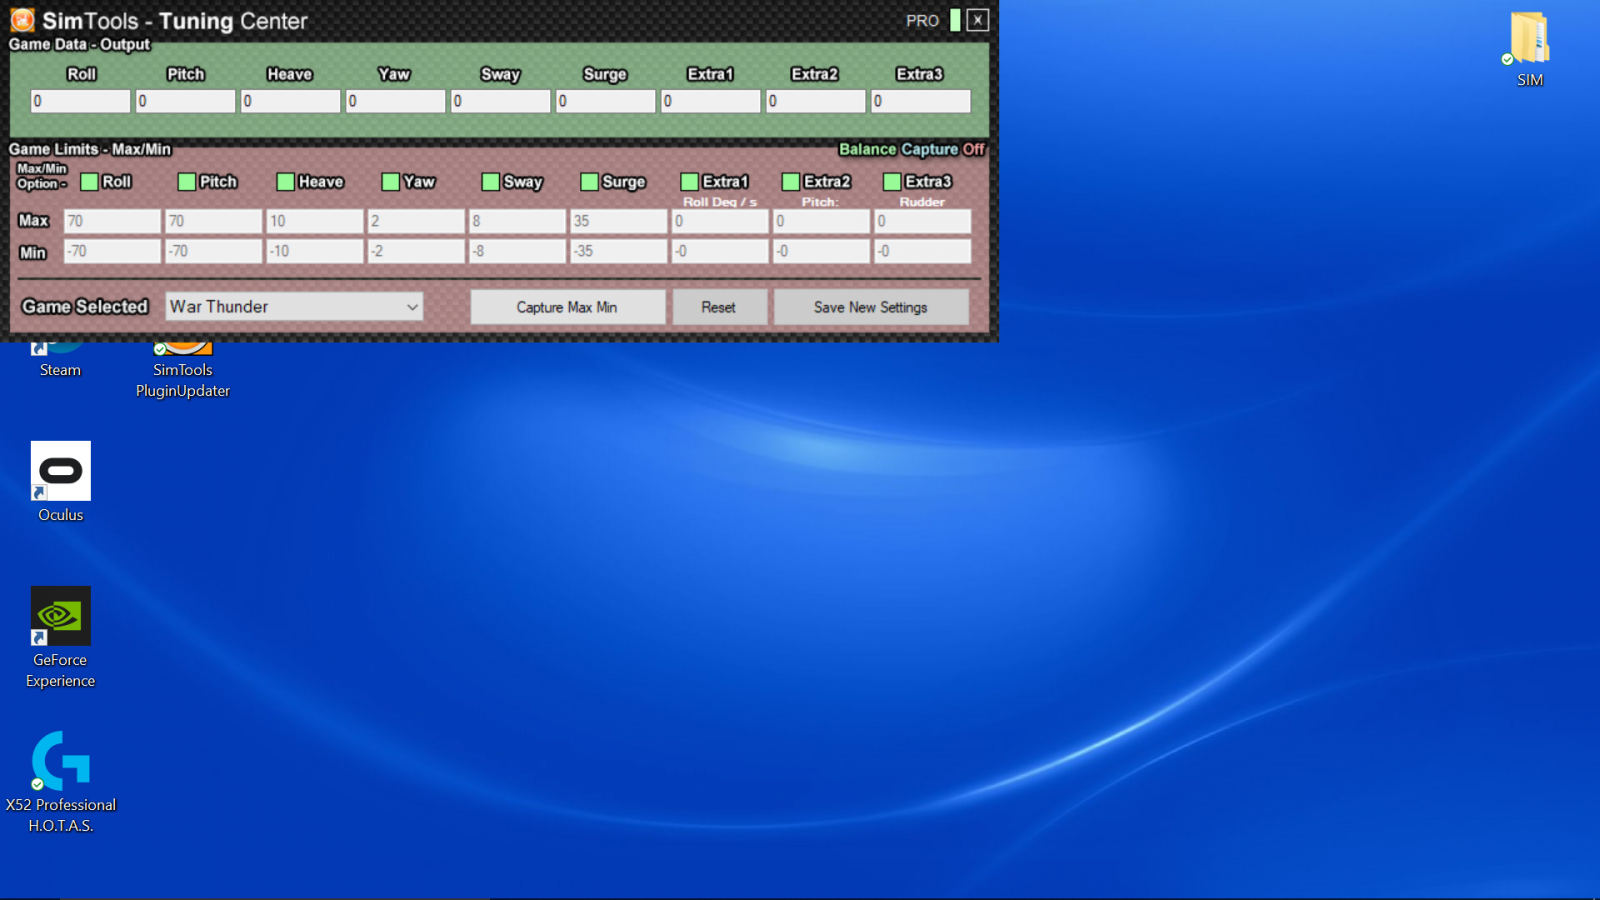Close the SimTools Tuning Center window
The image size is (1600, 900).
tap(978, 20)
